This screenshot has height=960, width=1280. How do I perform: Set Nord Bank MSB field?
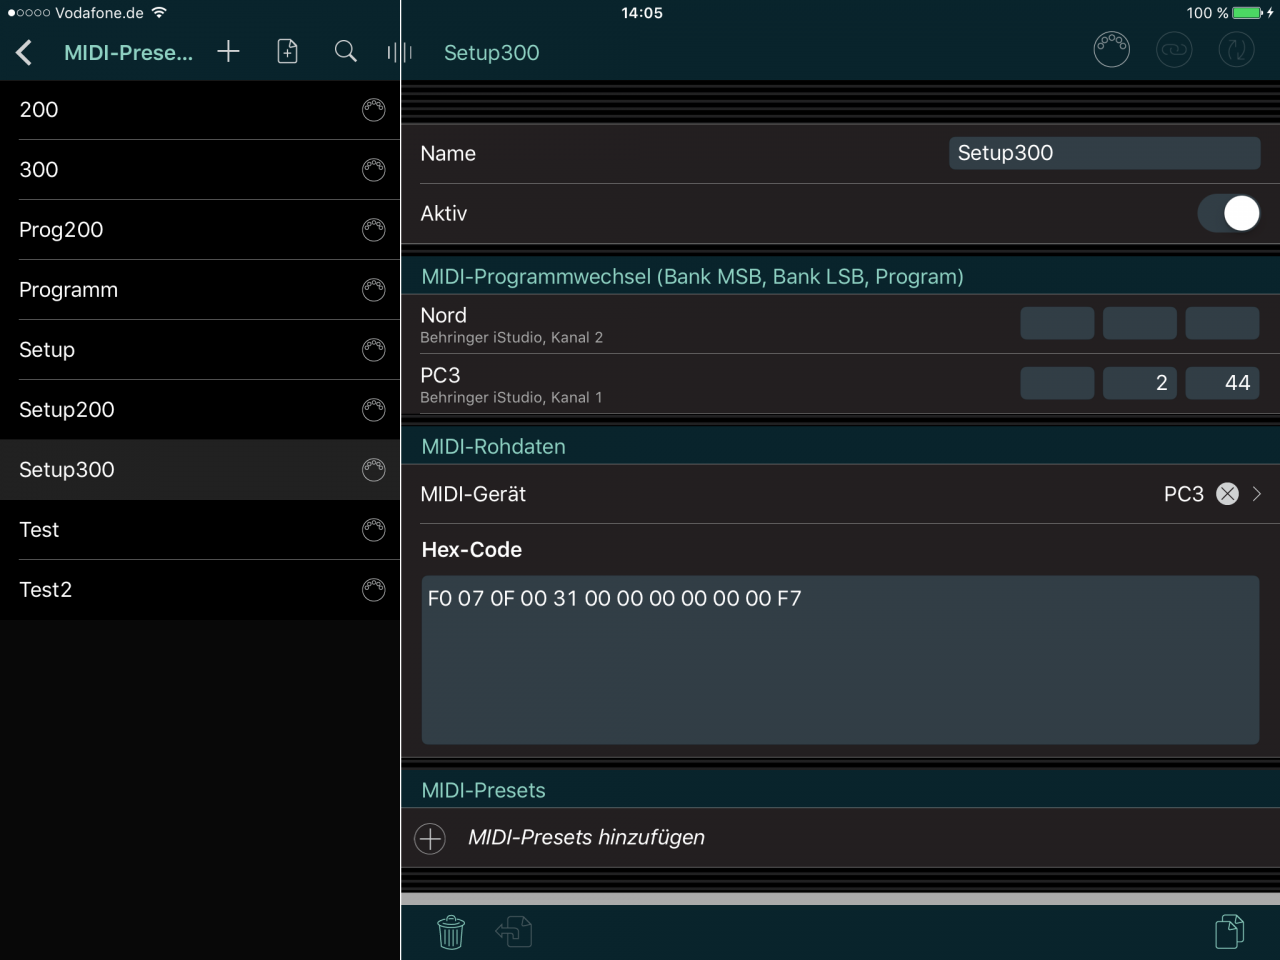pyautogui.click(x=1057, y=323)
